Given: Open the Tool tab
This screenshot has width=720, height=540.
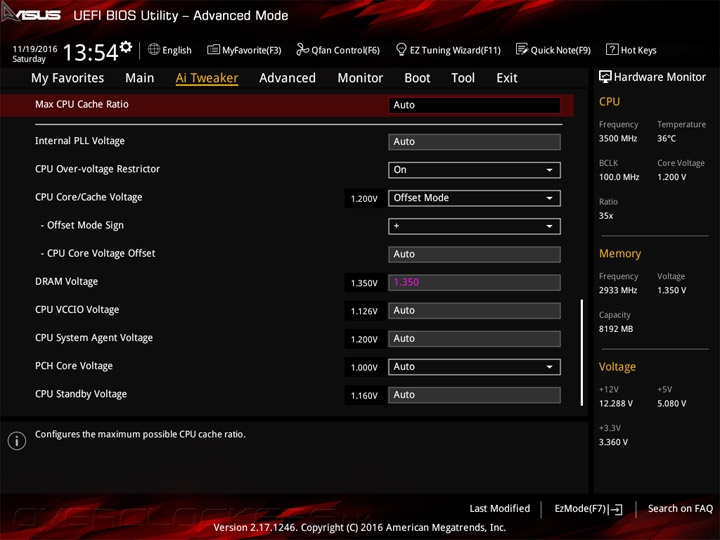Looking at the screenshot, I should coord(463,78).
